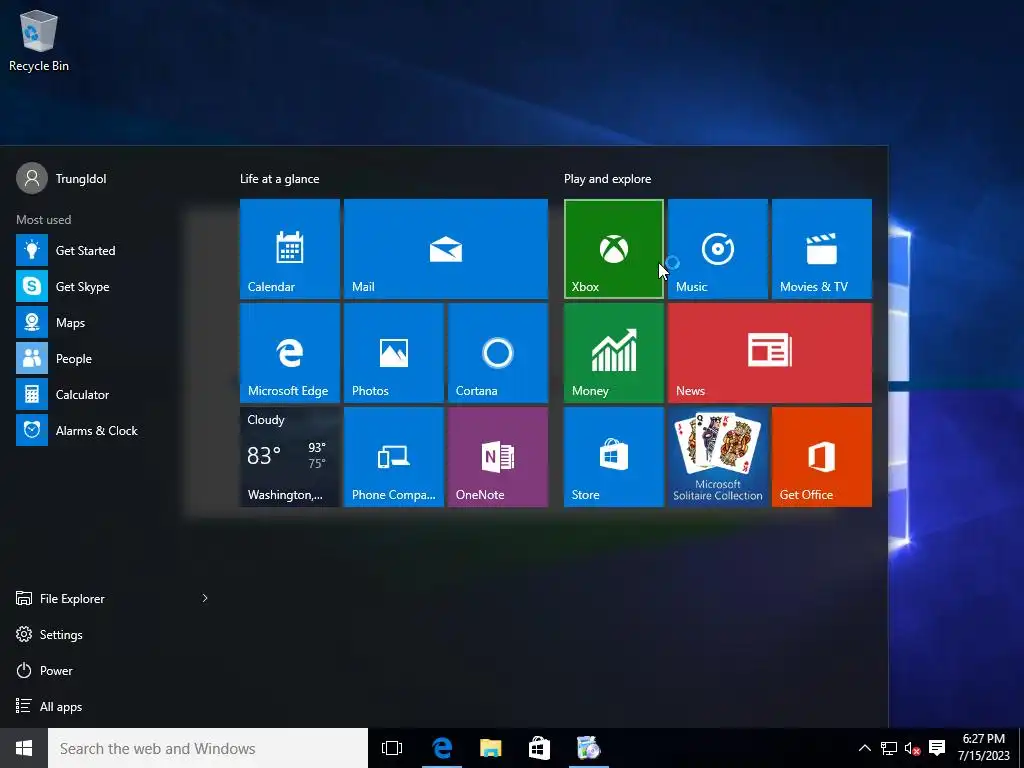Image resolution: width=1024 pixels, height=768 pixels.
Task: Open the Weather tile showing Cloudy
Action: 290,457
